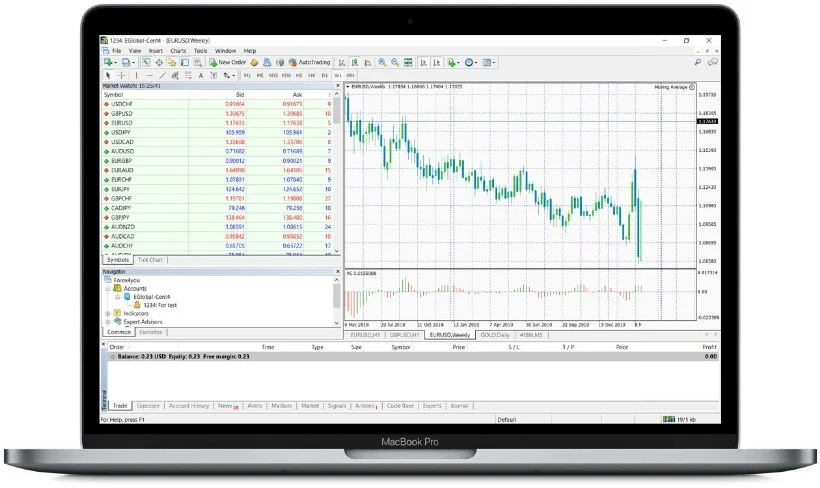Click the search magnifier icon top right
Screen dimensions: 820x488
point(698,62)
